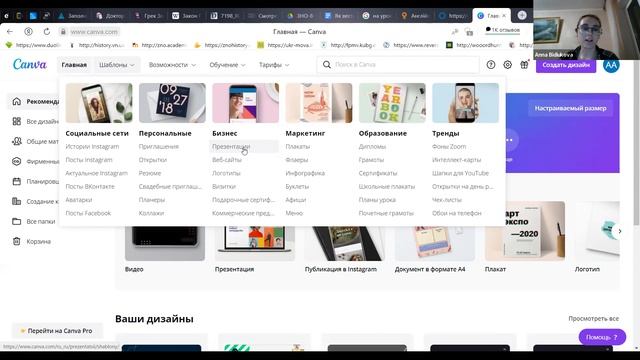The width and height of the screenshot is (640, 360).
Task: Open a new browser tab with plus icon
Action: pos(522,15)
